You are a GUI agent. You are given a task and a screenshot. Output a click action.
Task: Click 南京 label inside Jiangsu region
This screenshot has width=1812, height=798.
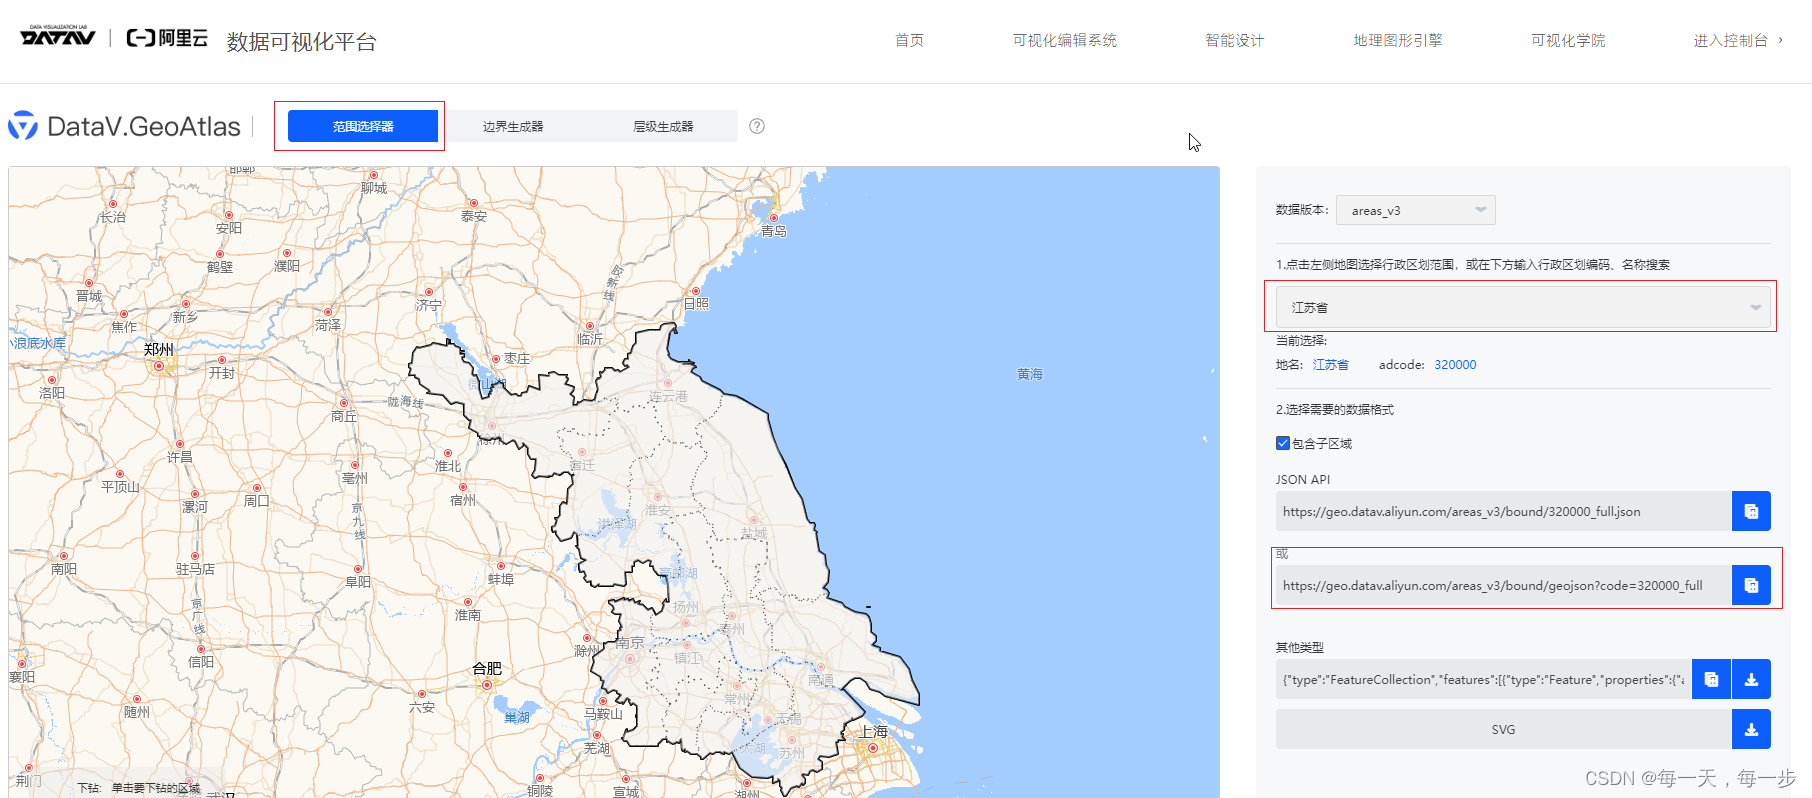click(x=630, y=643)
